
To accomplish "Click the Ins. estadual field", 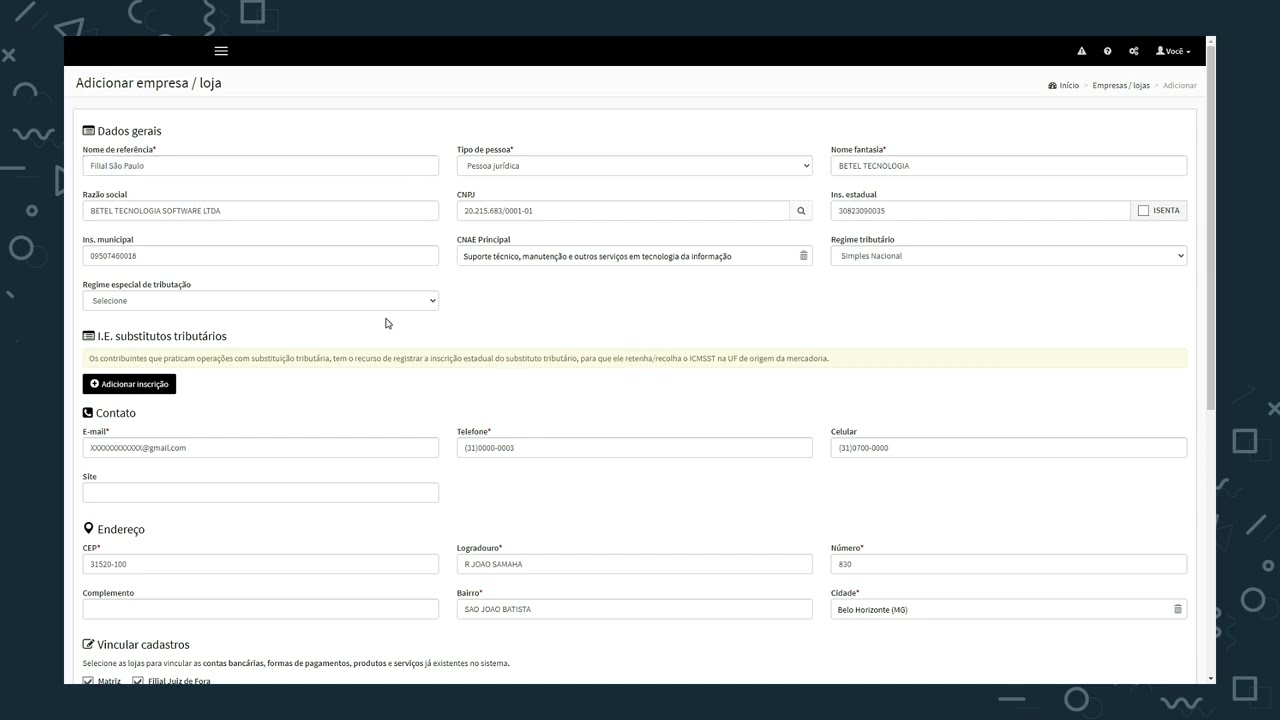I will [x=981, y=211].
